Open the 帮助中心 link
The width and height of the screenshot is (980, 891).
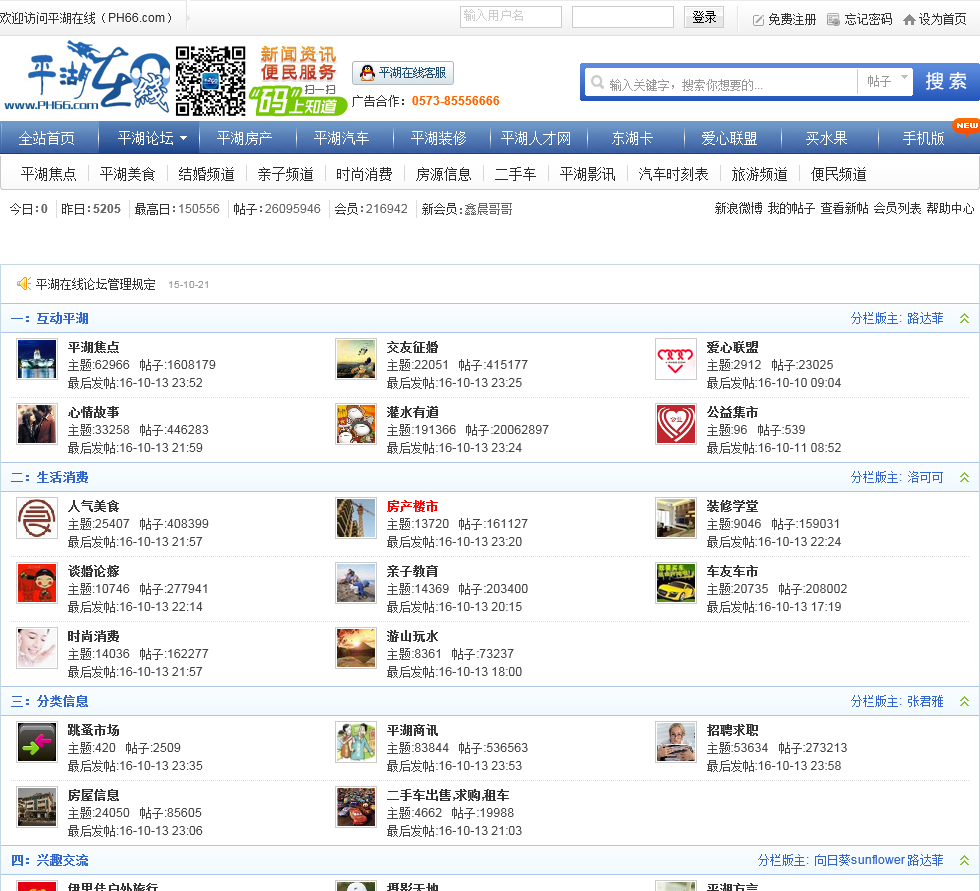pos(950,209)
